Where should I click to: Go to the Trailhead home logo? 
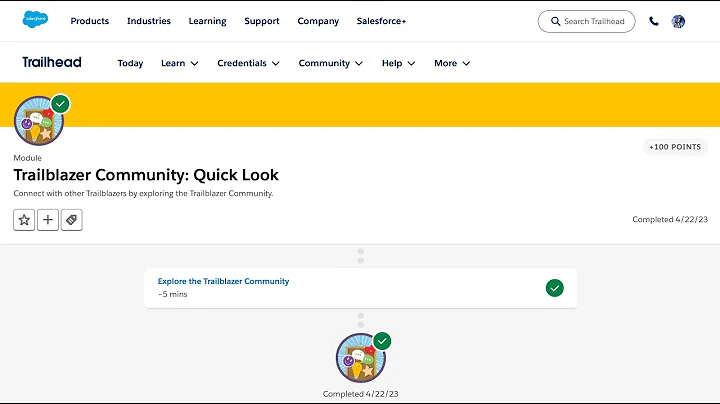click(52, 62)
